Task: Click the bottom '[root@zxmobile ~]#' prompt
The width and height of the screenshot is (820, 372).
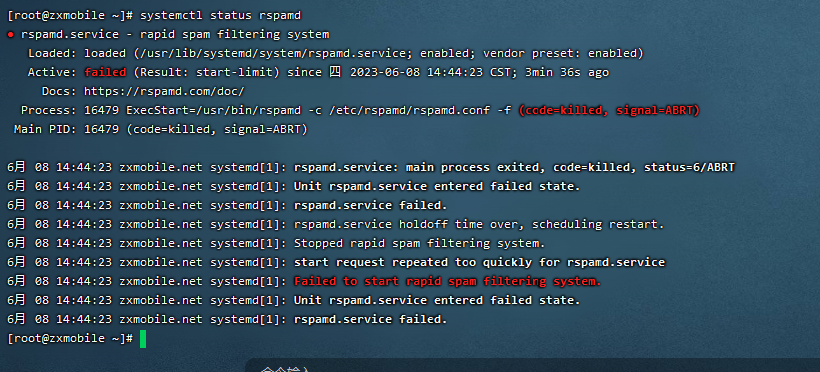Action: click(x=70, y=339)
